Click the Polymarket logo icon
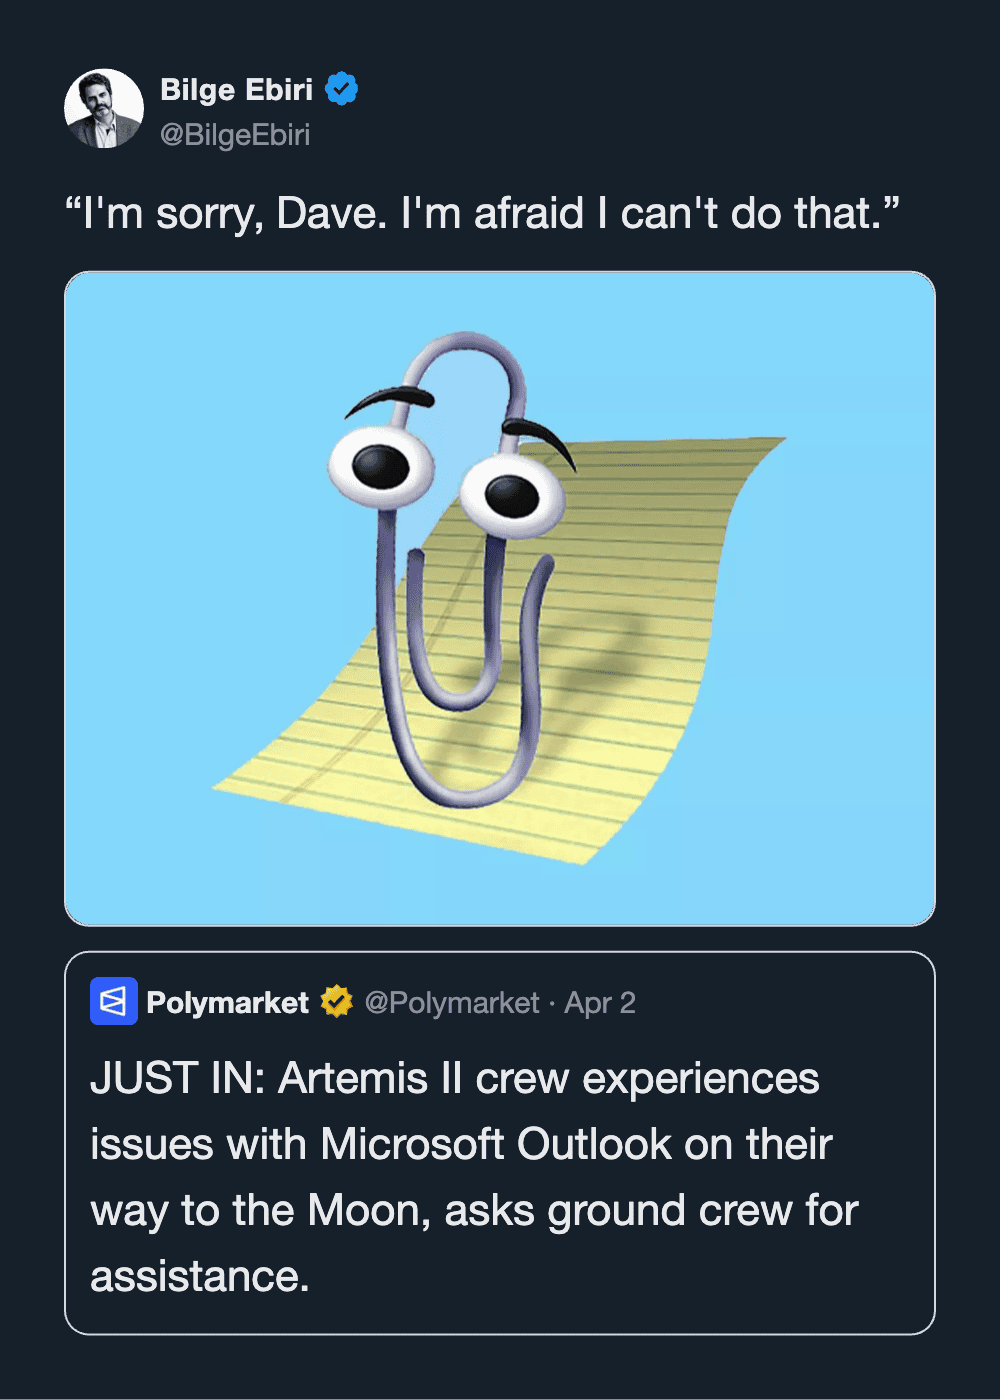 (x=114, y=1001)
